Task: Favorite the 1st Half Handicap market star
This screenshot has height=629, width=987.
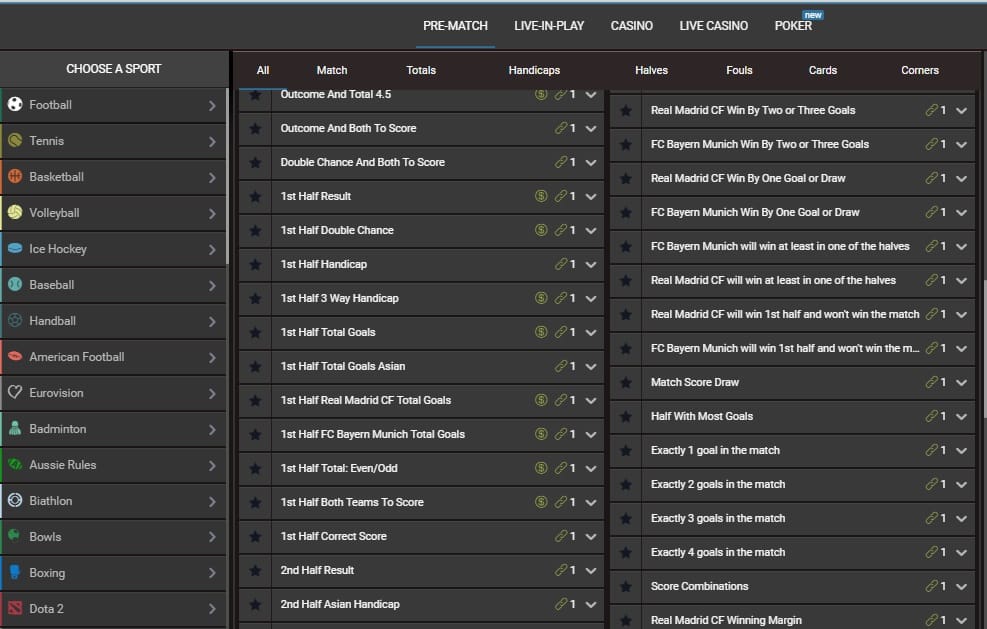Action: 255,264
